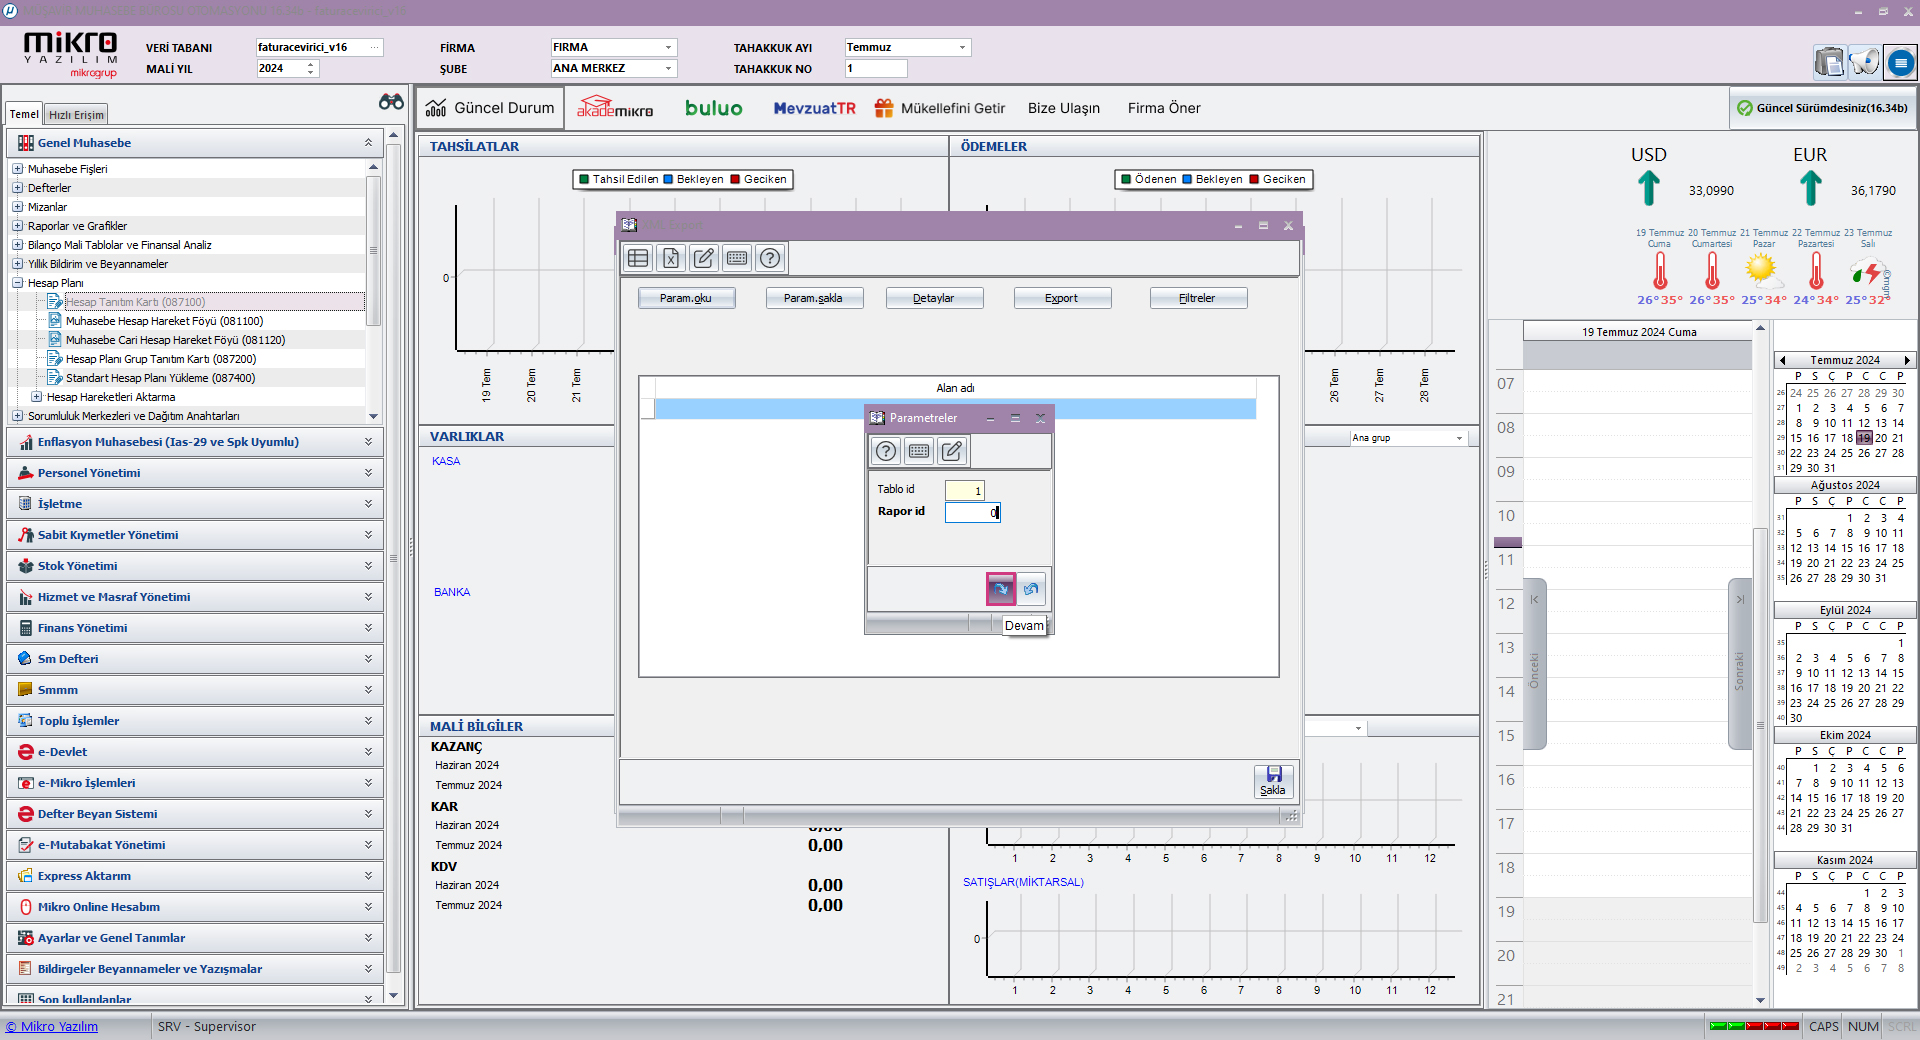Click the Export button
Screen dimensions: 1920x1040
tap(1061, 298)
